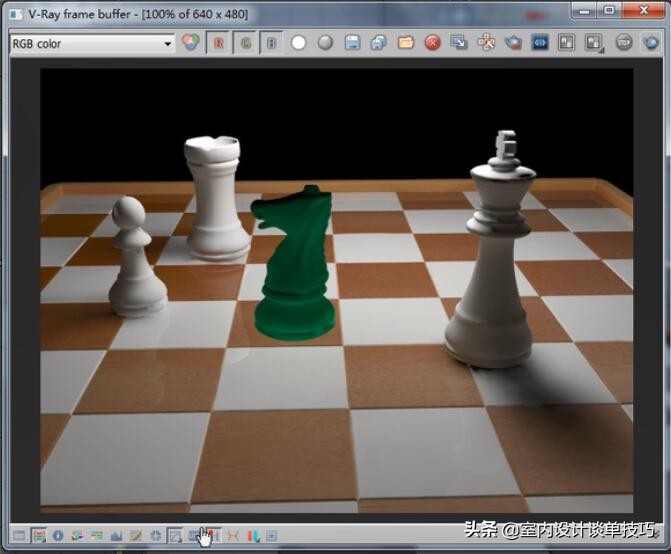Viewport: 671px width, 554px height.
Task: Close the V-Ray frame buffer window
Action: pyautogui.click(x=644, y=10)
